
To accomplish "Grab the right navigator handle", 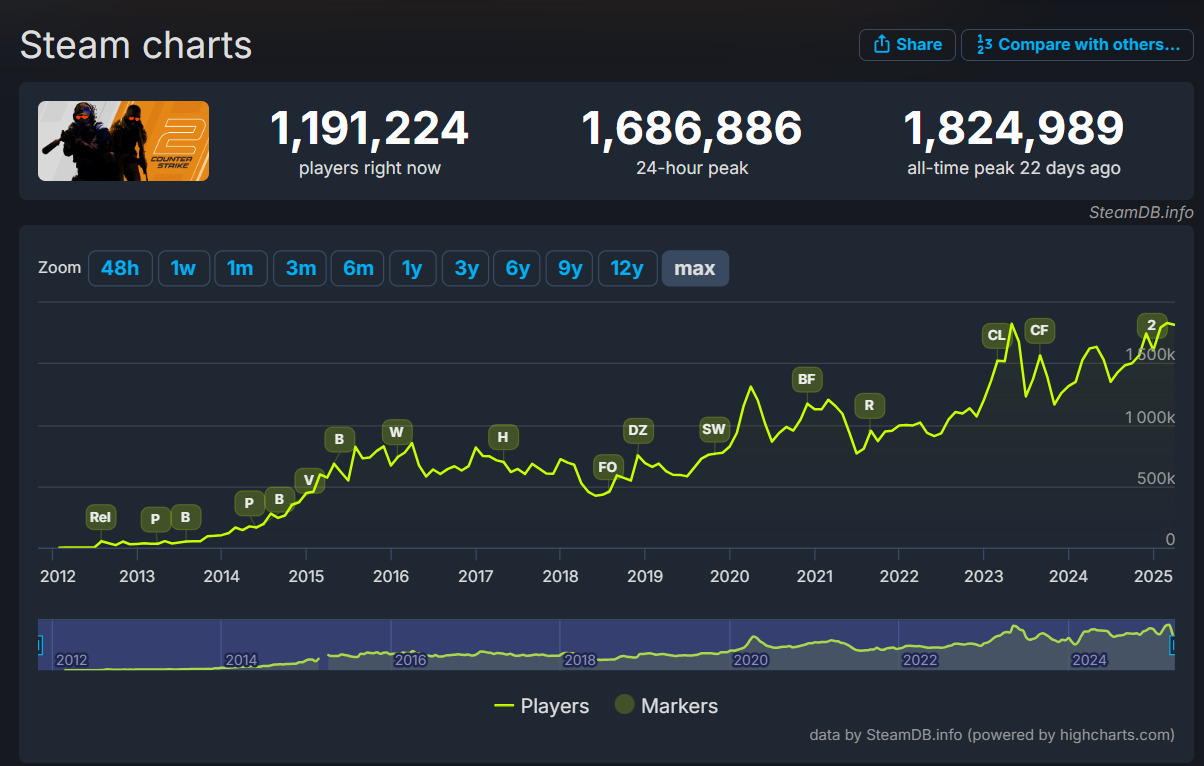I will (1174, 645).
